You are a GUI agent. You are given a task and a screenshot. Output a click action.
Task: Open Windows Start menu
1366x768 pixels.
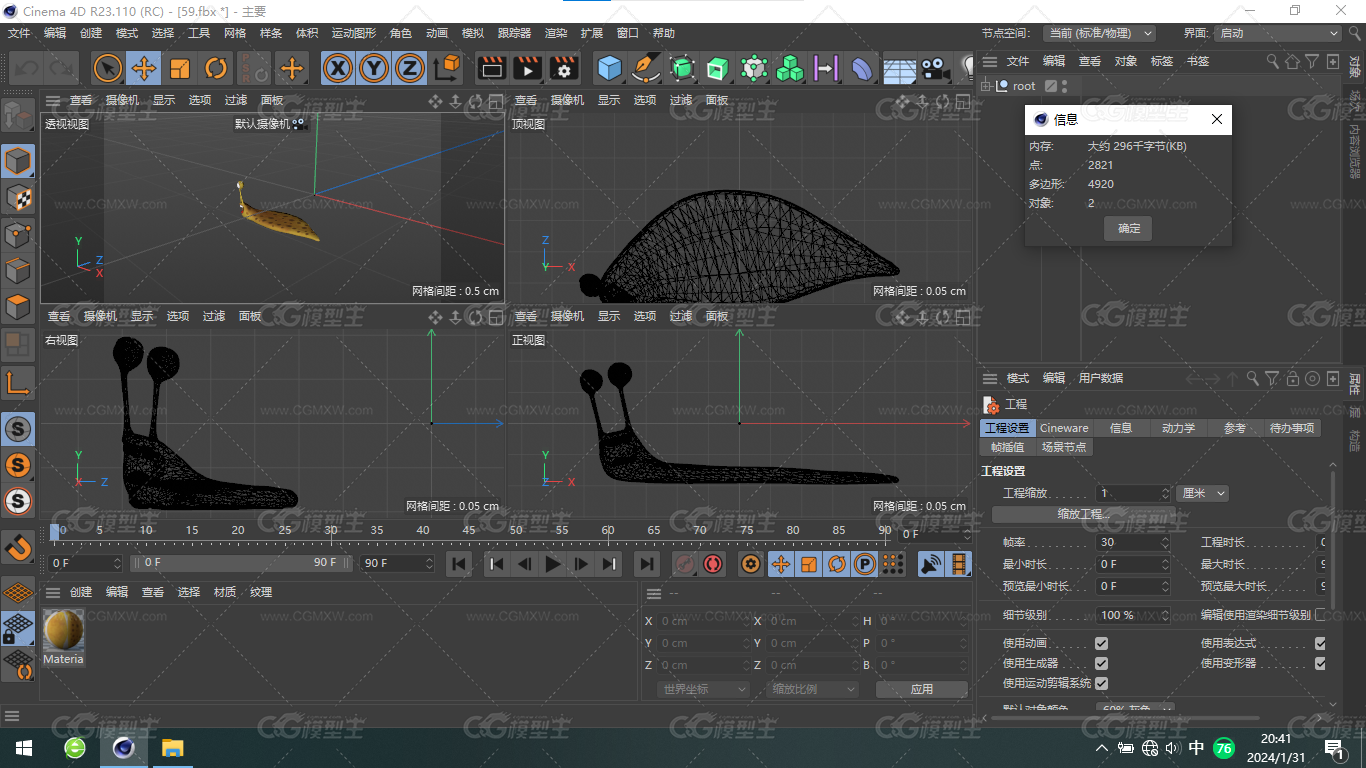point(24,747)
